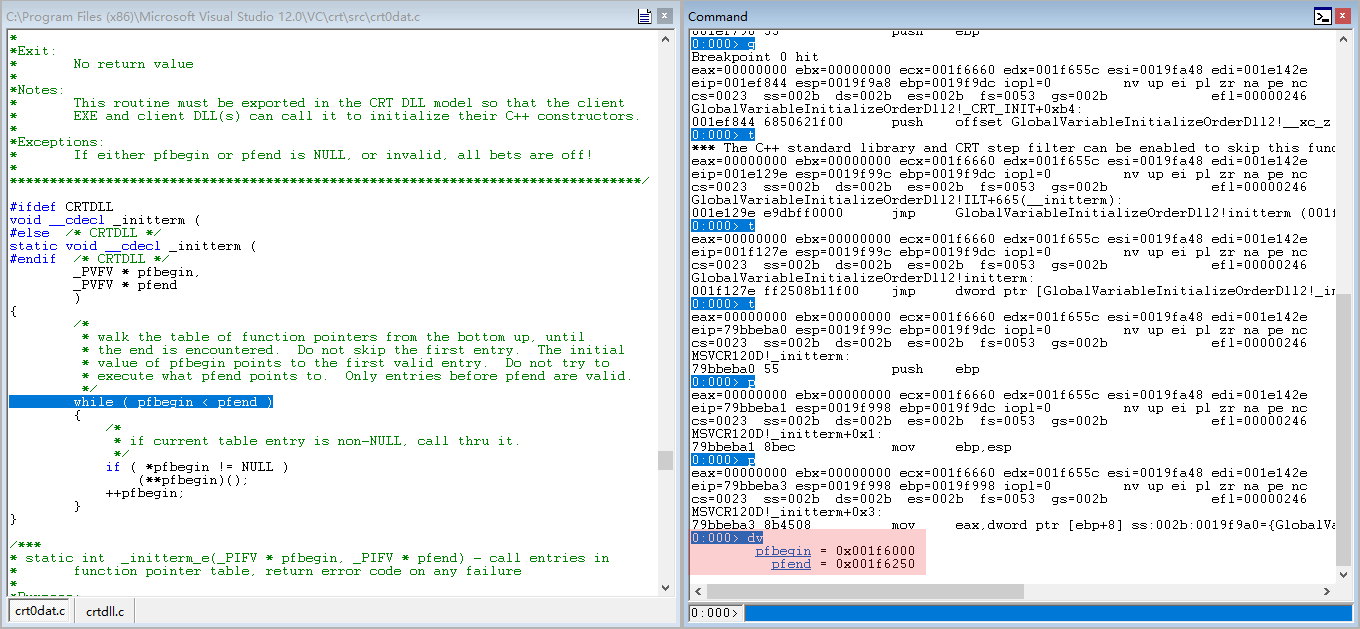This screenshot has width=1360, height=629.
Task: Click the '*Exceptions:' comment line
Action: tap(57, 142)
